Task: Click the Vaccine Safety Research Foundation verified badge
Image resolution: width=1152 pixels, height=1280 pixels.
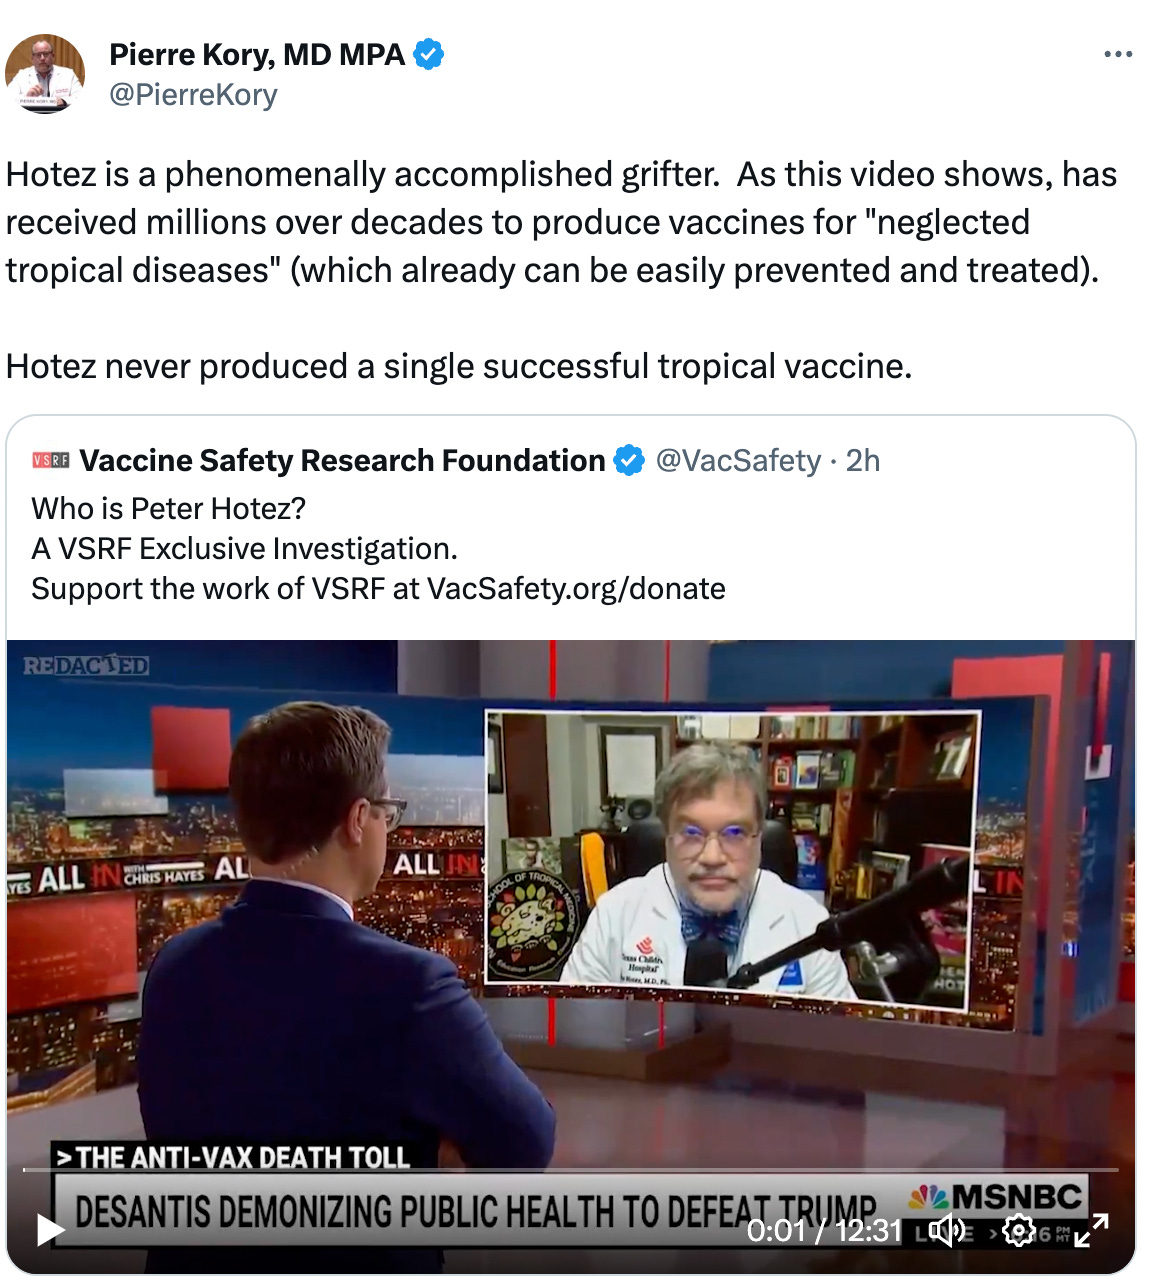Action: click(x=629, y=460)
